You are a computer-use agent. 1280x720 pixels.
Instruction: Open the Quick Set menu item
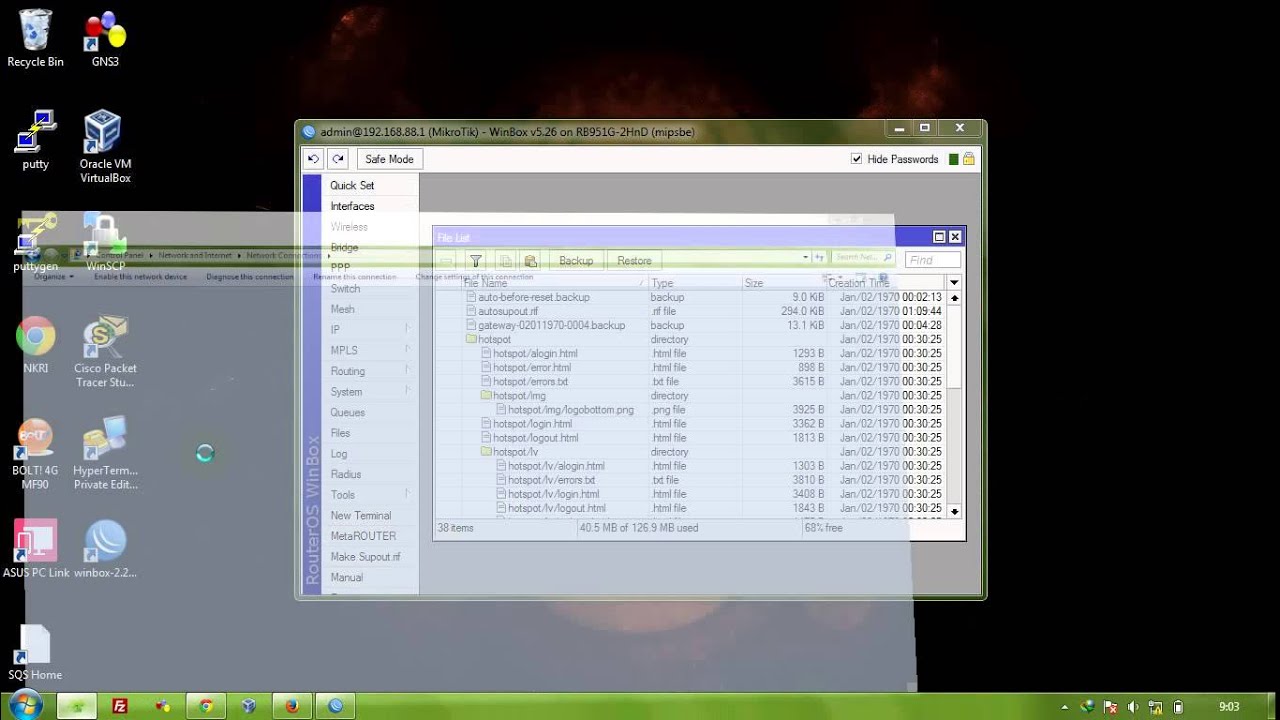pyautogui.click(x=369, y=185)
